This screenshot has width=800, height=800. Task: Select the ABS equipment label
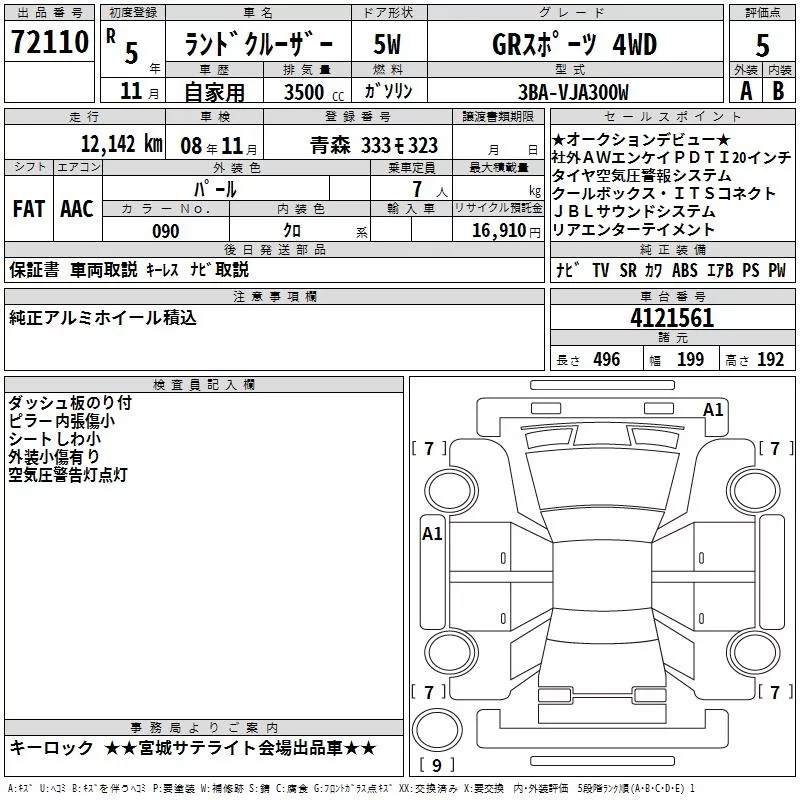pyautogui.click(x=685, y=270)
